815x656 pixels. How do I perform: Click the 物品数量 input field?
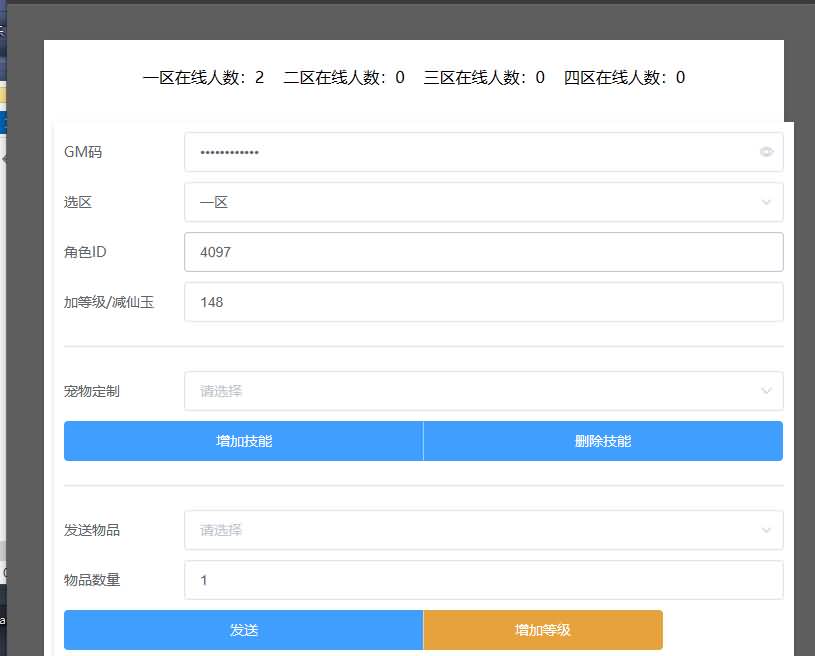[483, 580]
